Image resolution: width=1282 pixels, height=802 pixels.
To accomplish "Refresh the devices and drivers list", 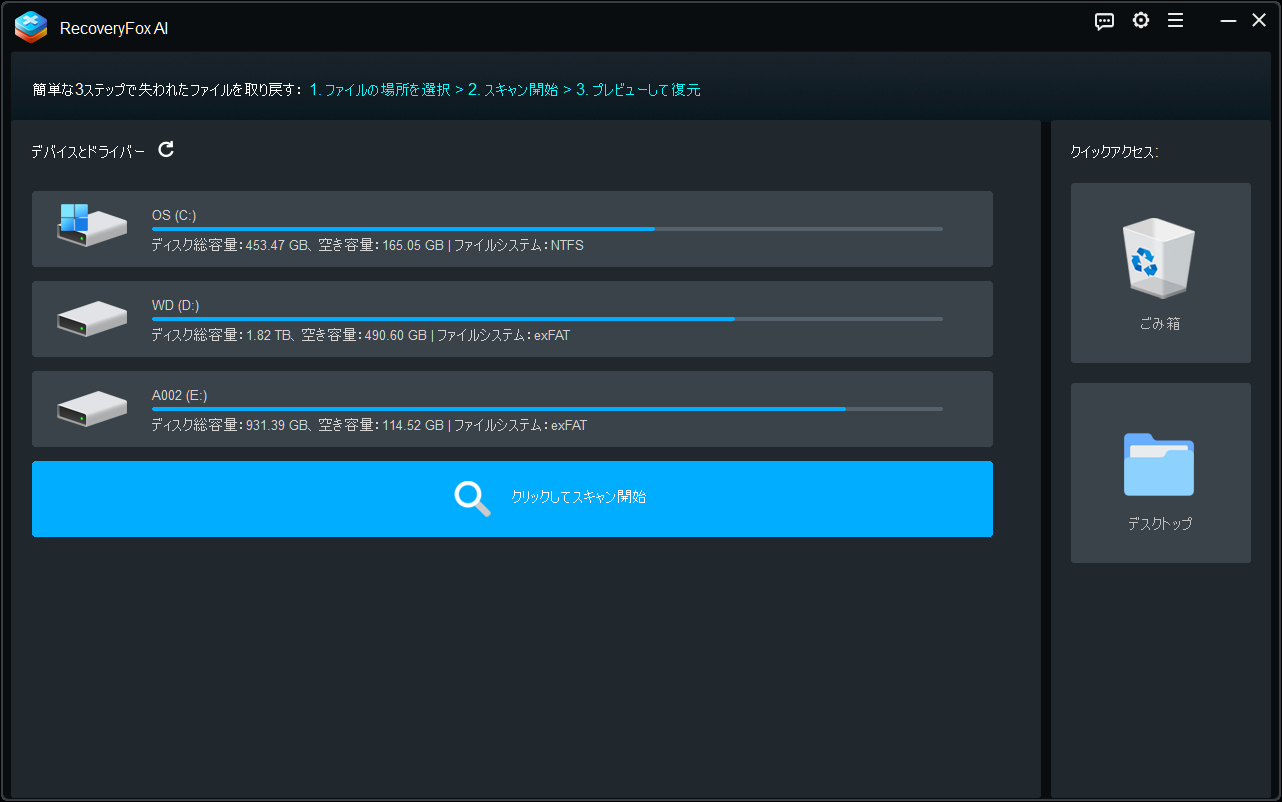I will [x=166, y=150].
